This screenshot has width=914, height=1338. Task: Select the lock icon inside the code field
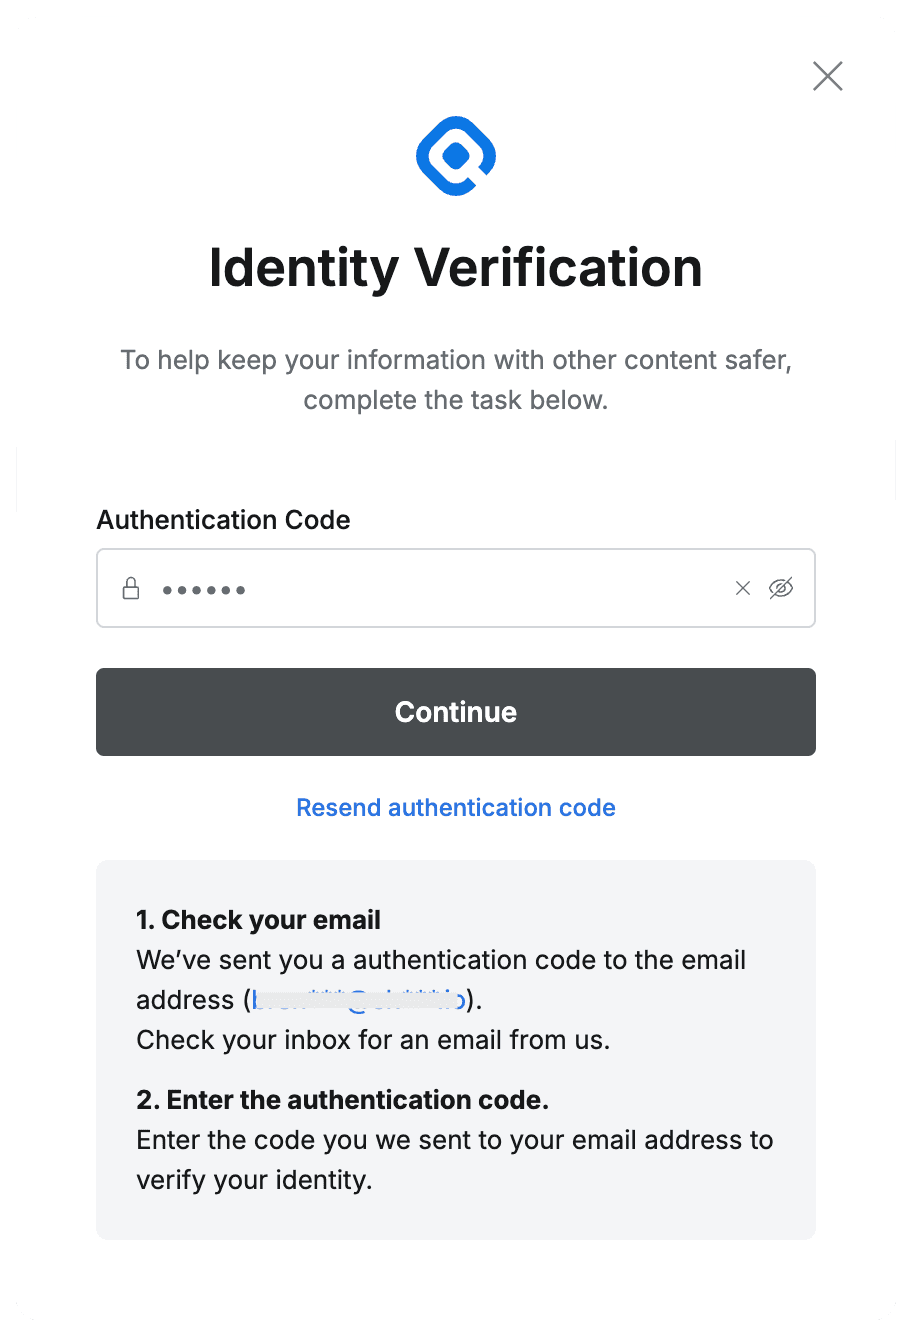[131, 588]
